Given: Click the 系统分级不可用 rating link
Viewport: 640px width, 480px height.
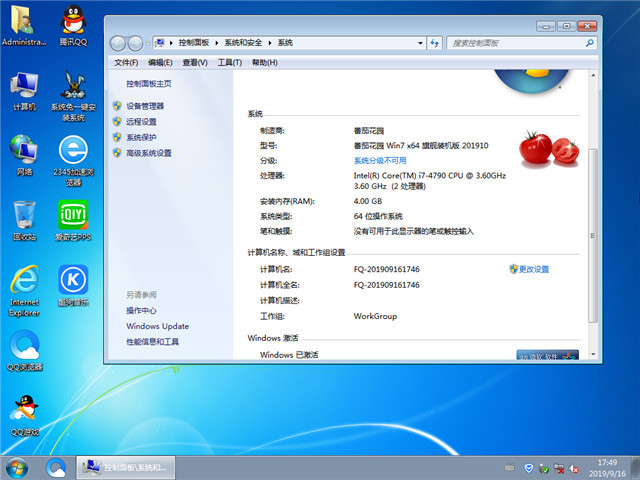Looking at the screenshot, I should [380, 160].
